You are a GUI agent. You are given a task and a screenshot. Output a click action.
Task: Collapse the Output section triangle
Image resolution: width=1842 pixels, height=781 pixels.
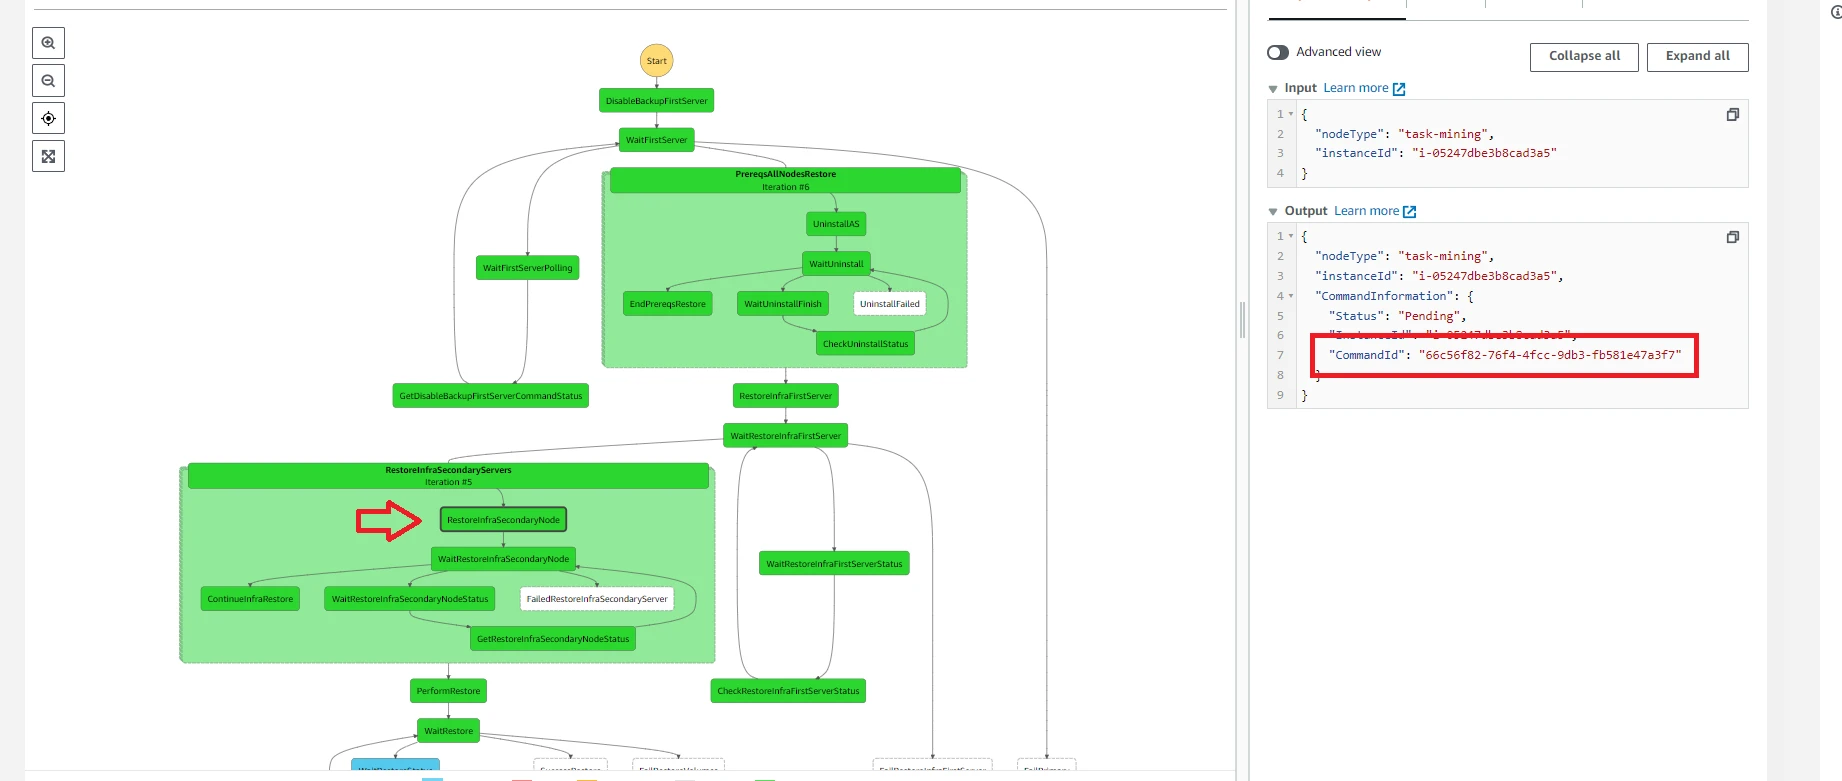pos(1273,212)
